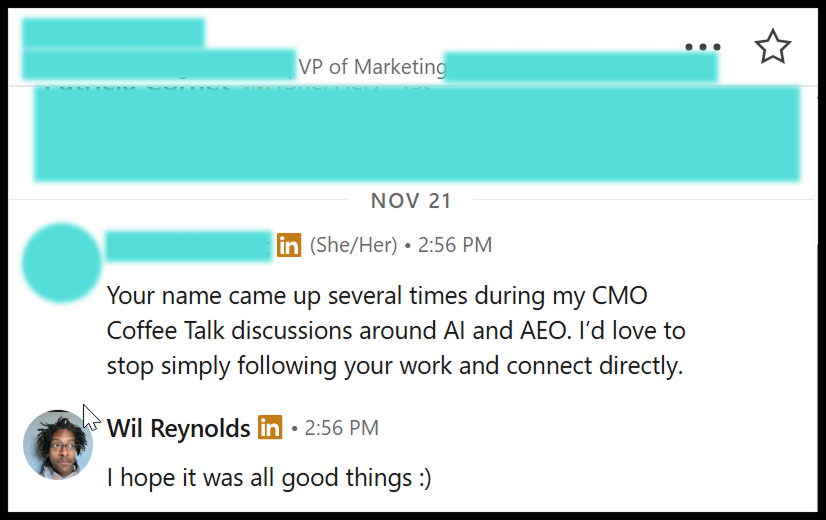Click the NOV 21 date separator
The height and width of the screenshot is (520, 826).
411,201
